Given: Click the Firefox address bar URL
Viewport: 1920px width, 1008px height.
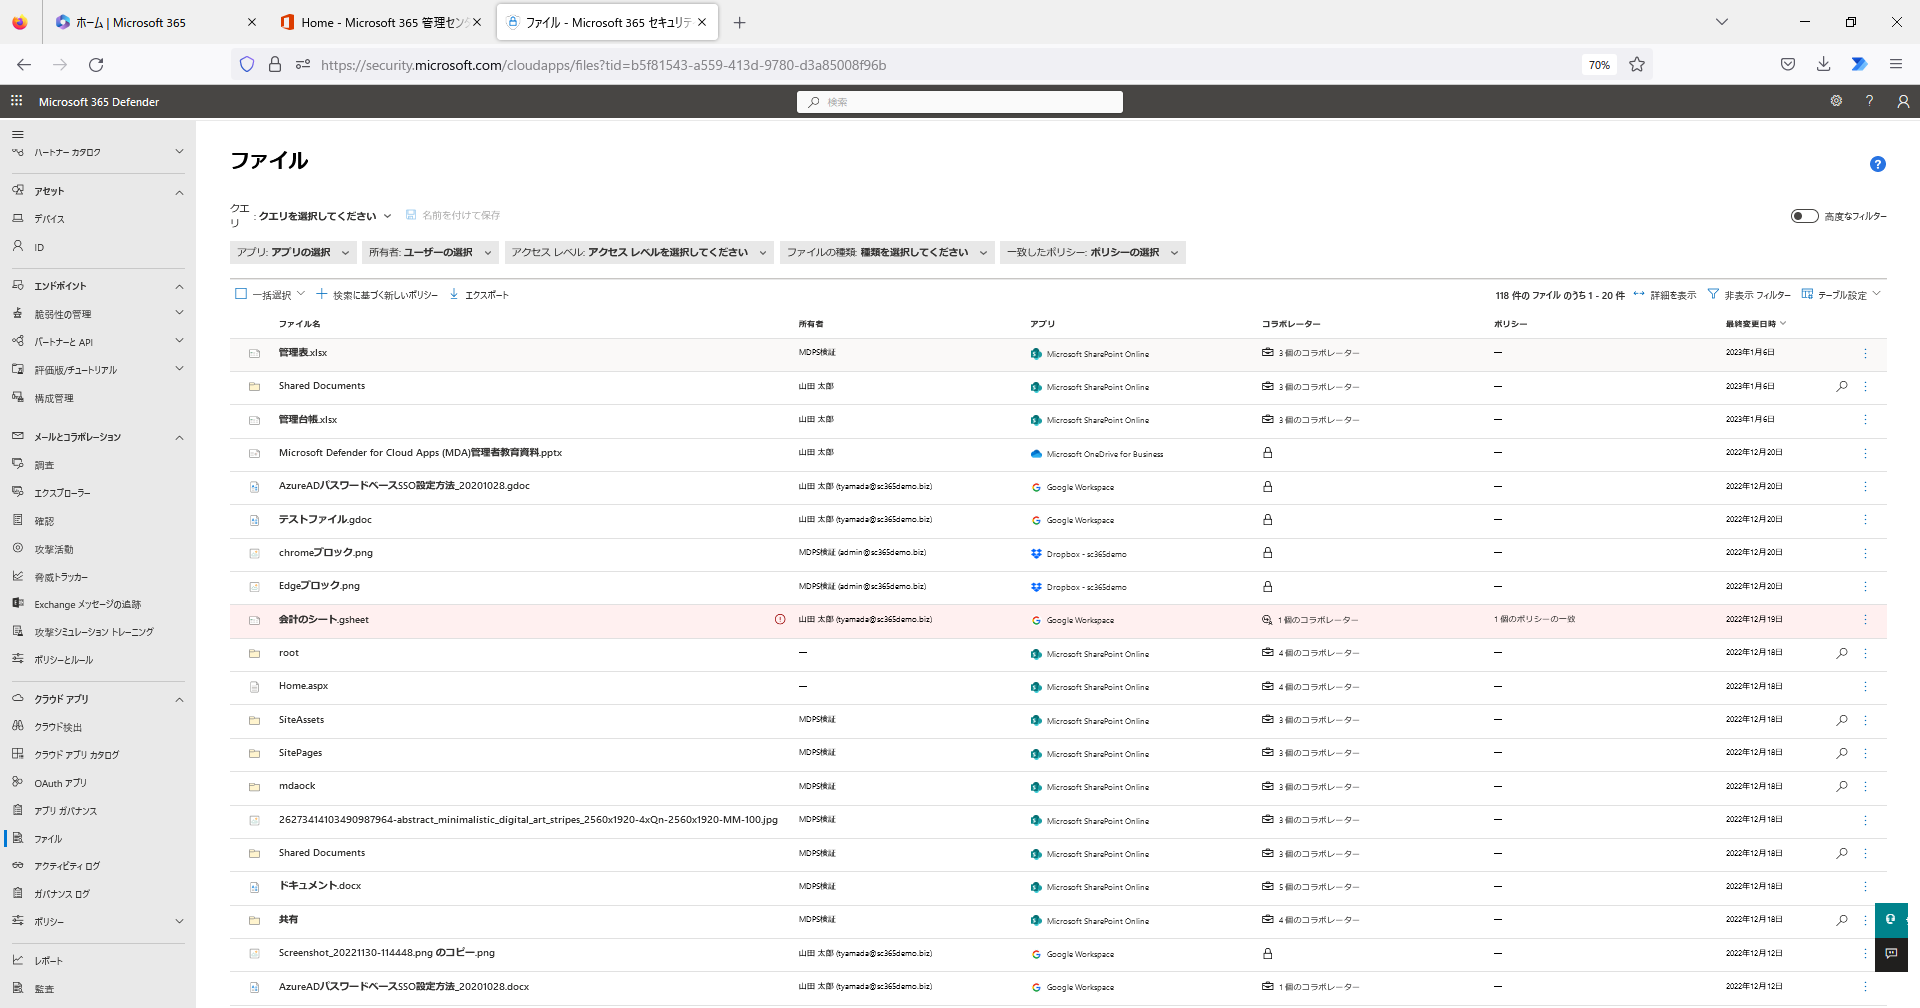Looking at the screenshot, I should click(603, 65).
